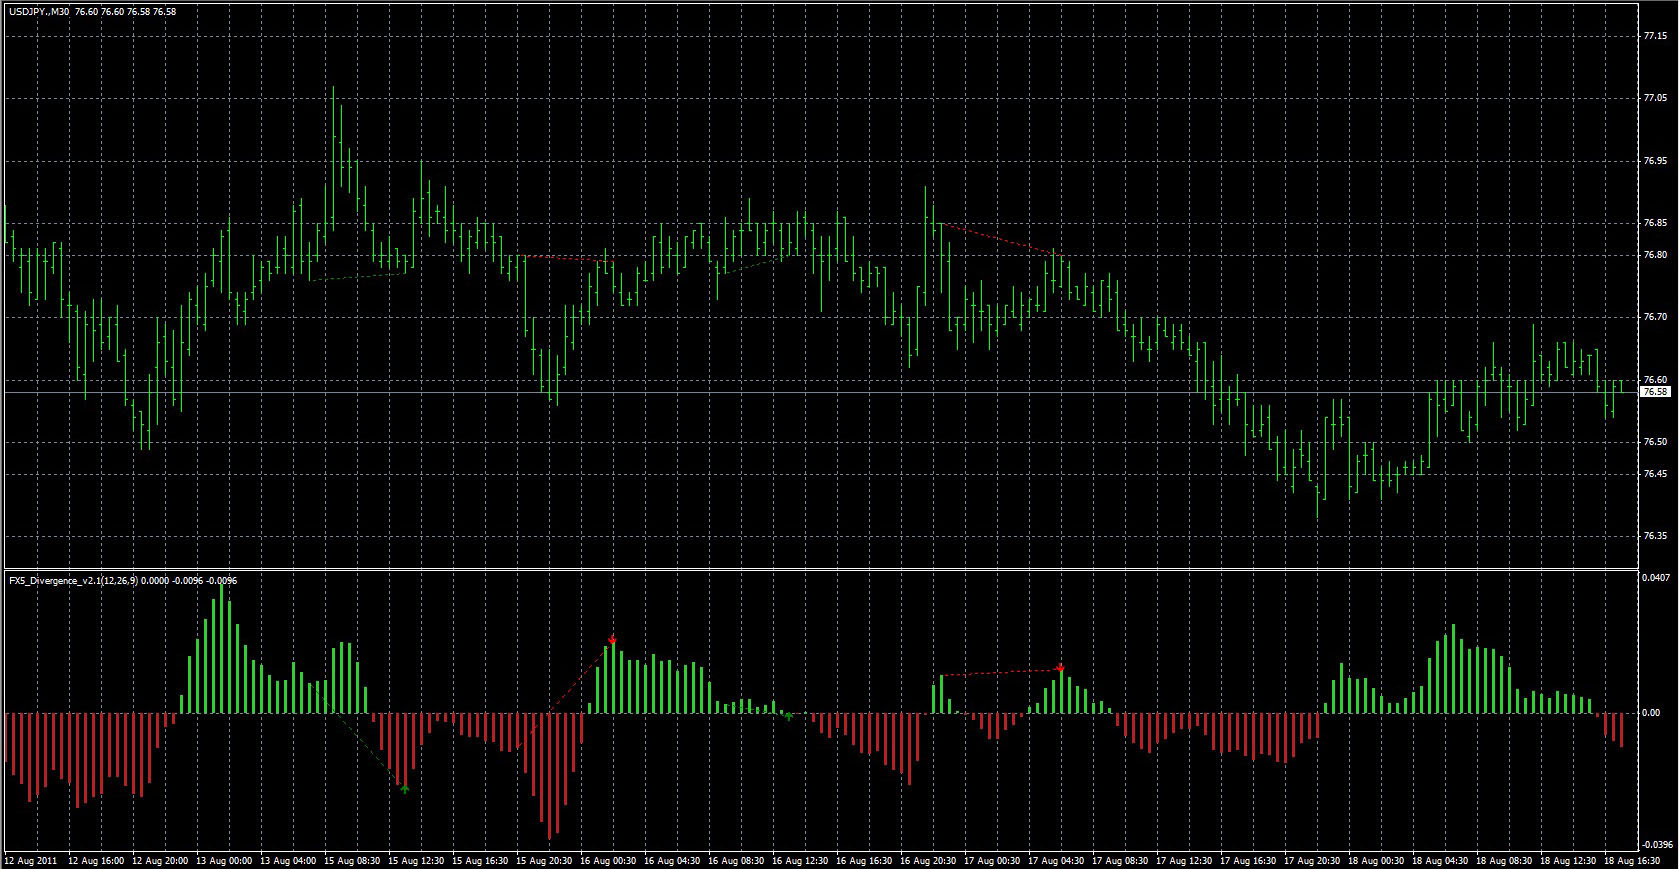The image size is (1680, 869).
Task: Click the 76.35 price scale label
Action: (1655, 536)
